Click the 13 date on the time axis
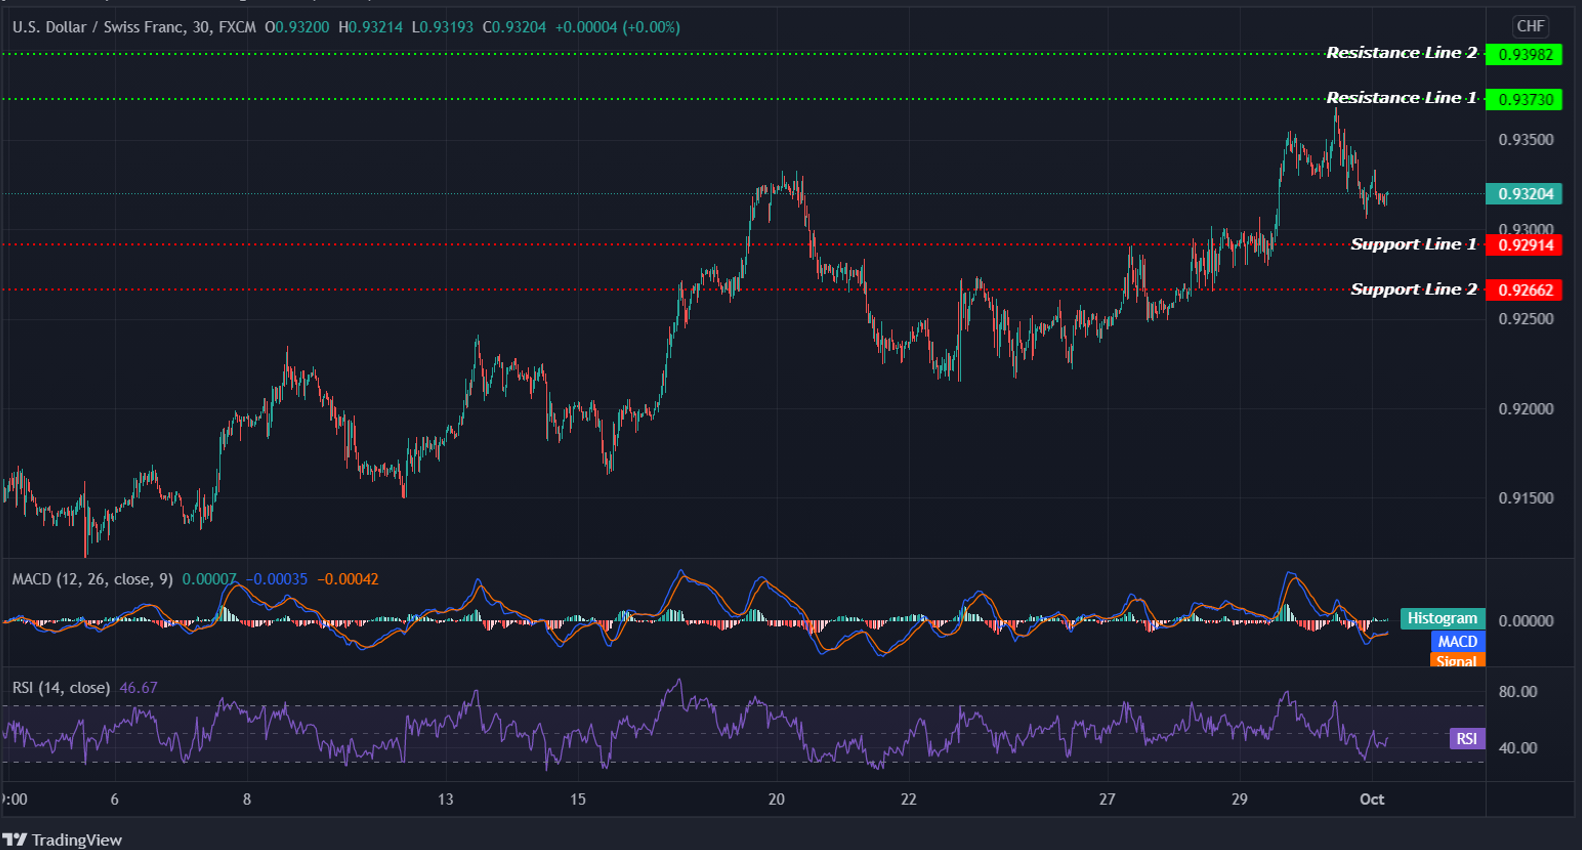 [445, 799]
